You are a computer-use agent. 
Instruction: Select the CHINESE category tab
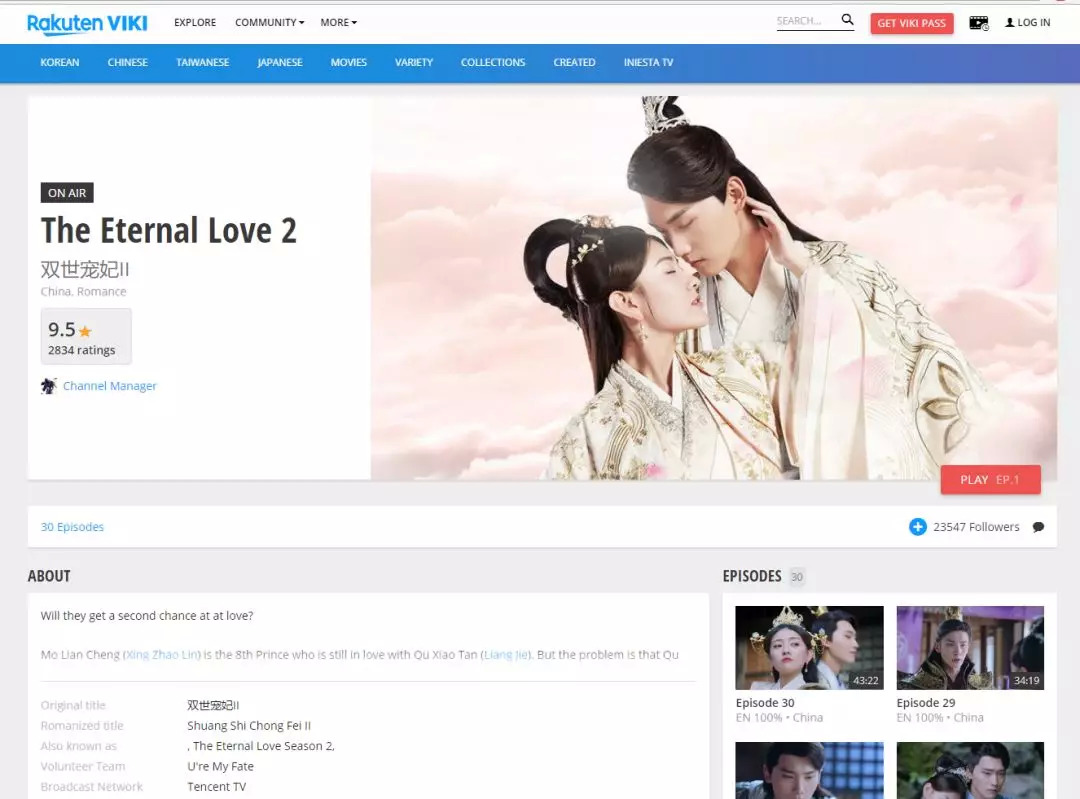point(127,63)
